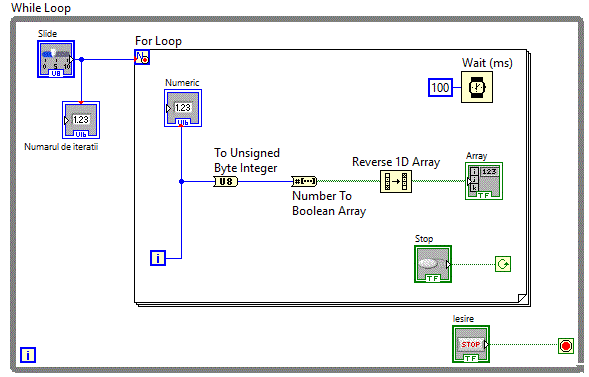Select the For Loop count terminal N
The height and width of the screenshot is (377, 589).
pyautogui.click(x=142, y=57)
